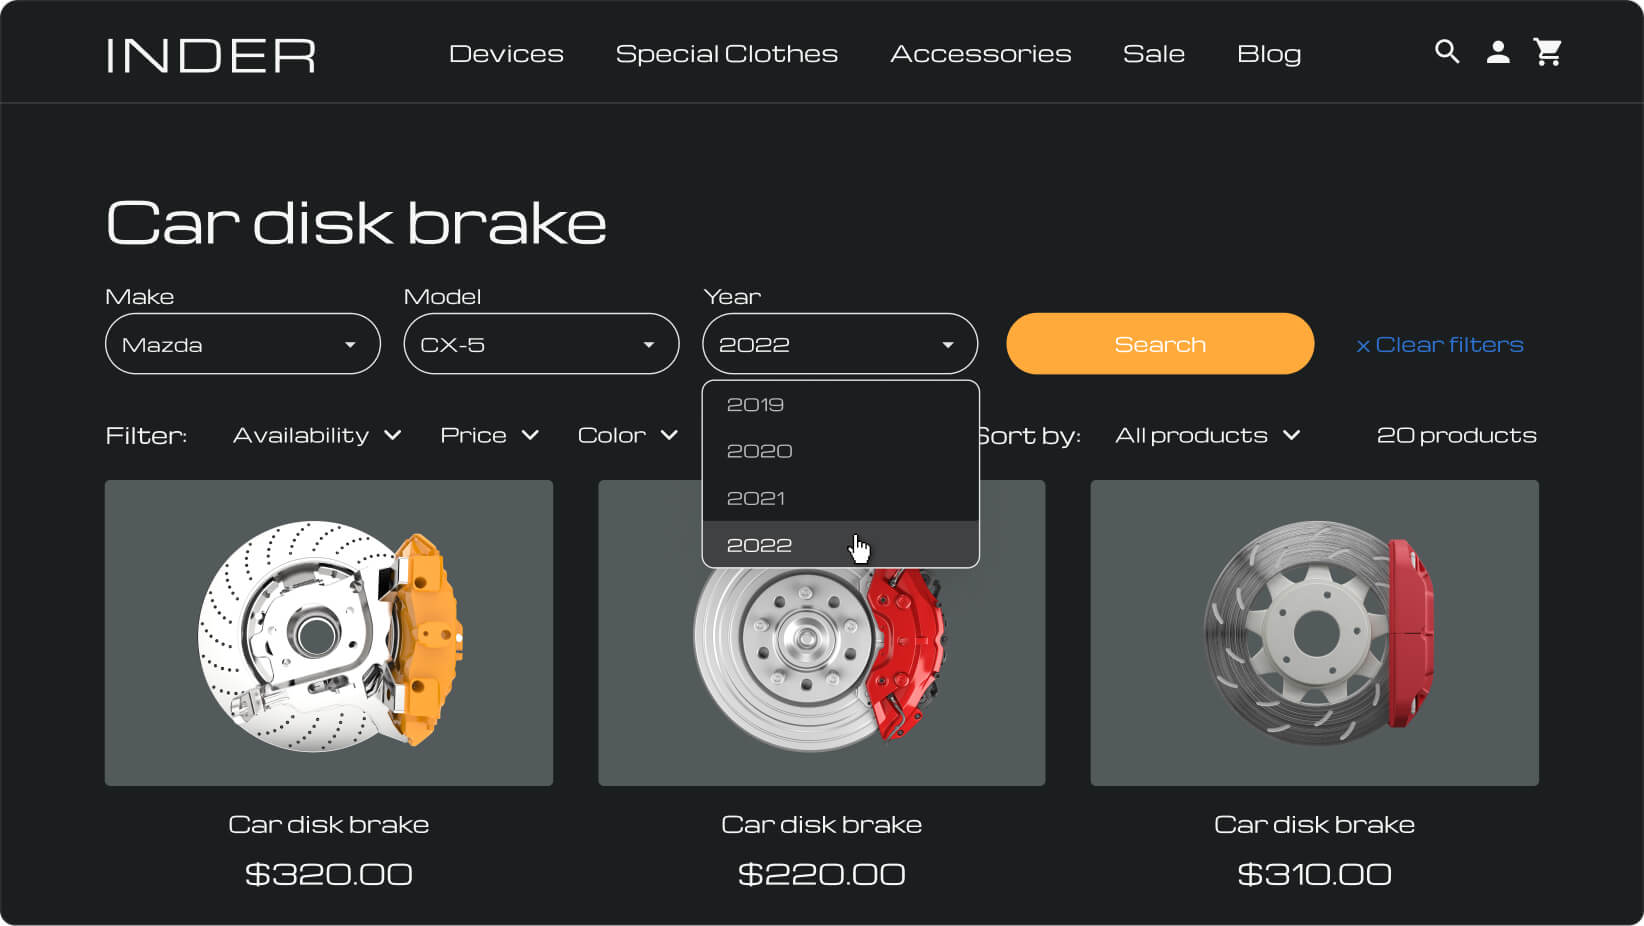Click the search magnifier icon

(1446, 52)
